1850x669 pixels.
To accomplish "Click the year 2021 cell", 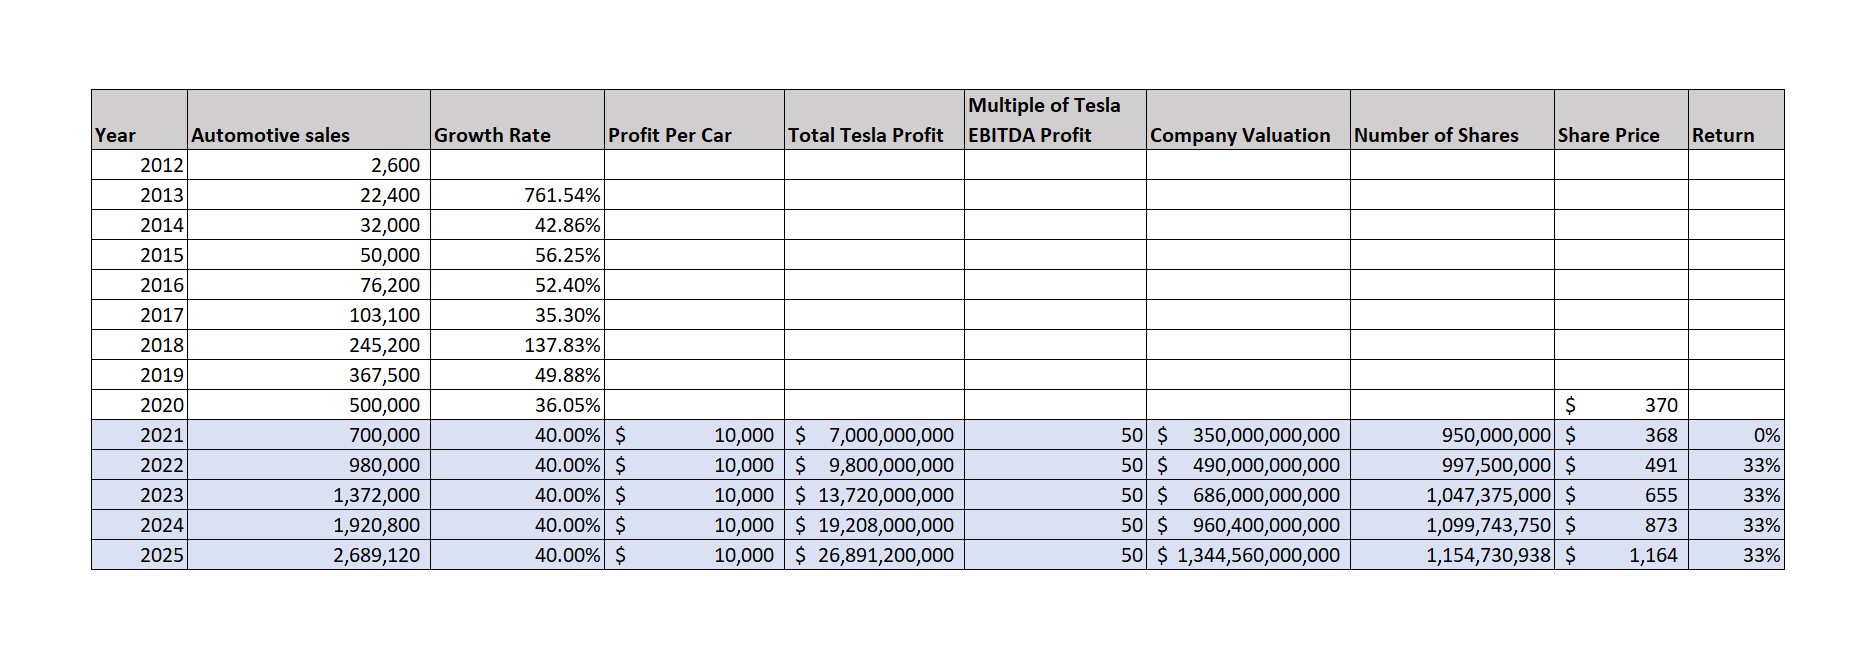I will (x=139, y=435).
